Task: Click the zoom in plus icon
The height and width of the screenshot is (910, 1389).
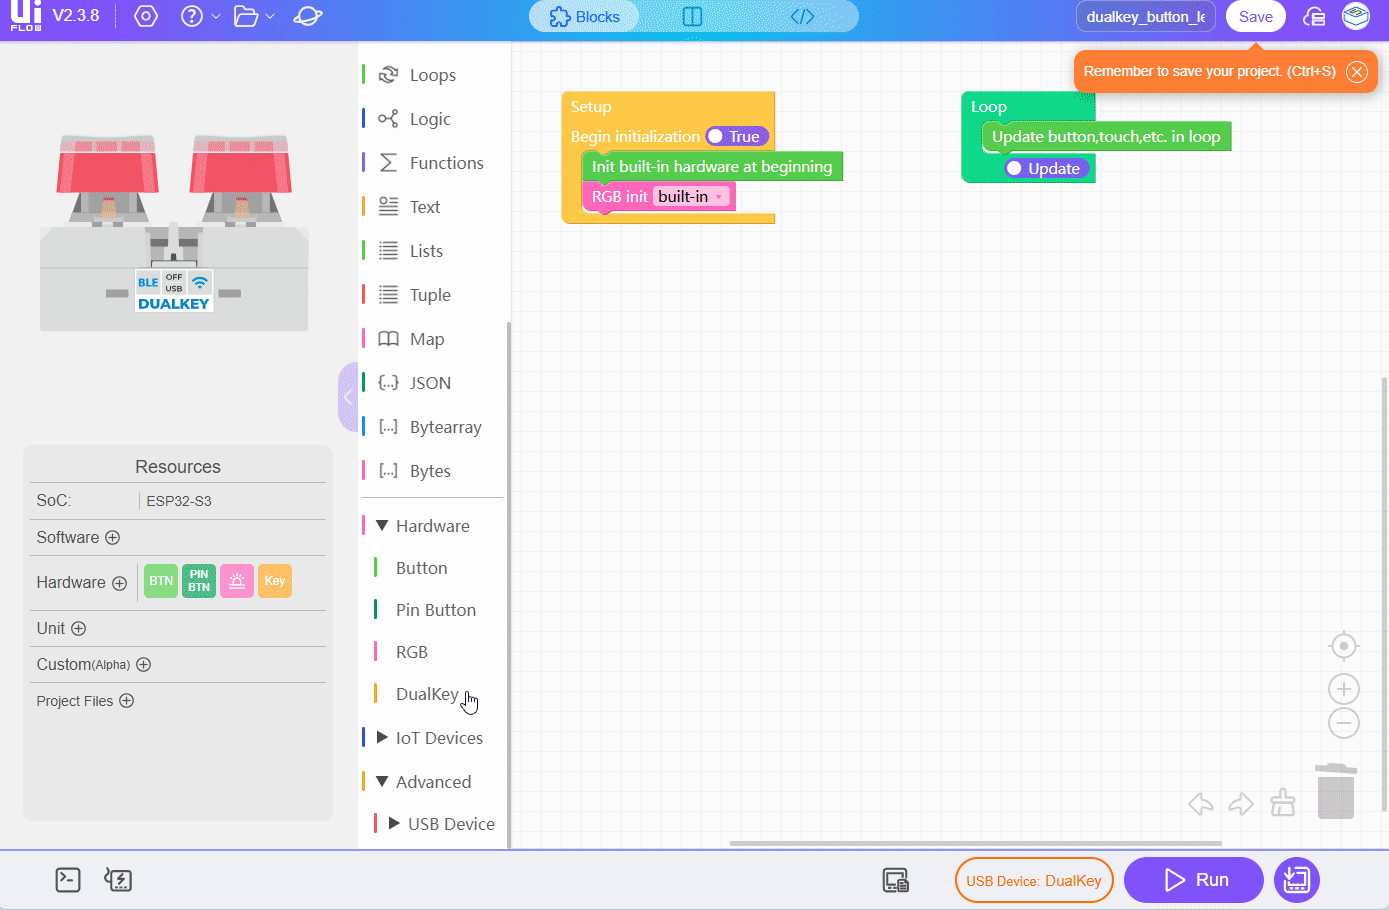Action: 1343,689
